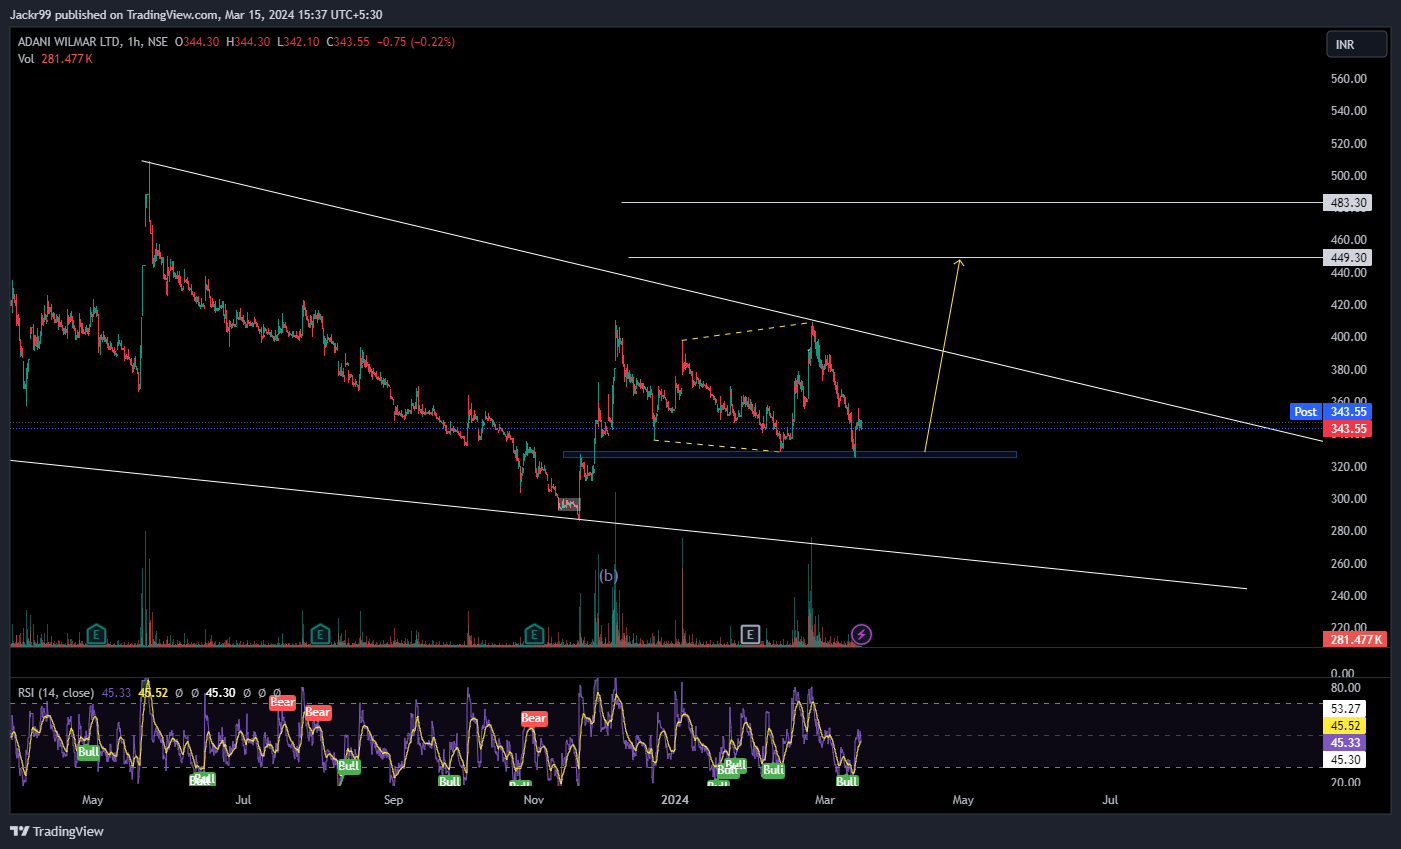Image resolution: width=1401 pixels, height=849 pixels.
Task: Click the Jul label right of 2024
Action: coord(1110,800)
